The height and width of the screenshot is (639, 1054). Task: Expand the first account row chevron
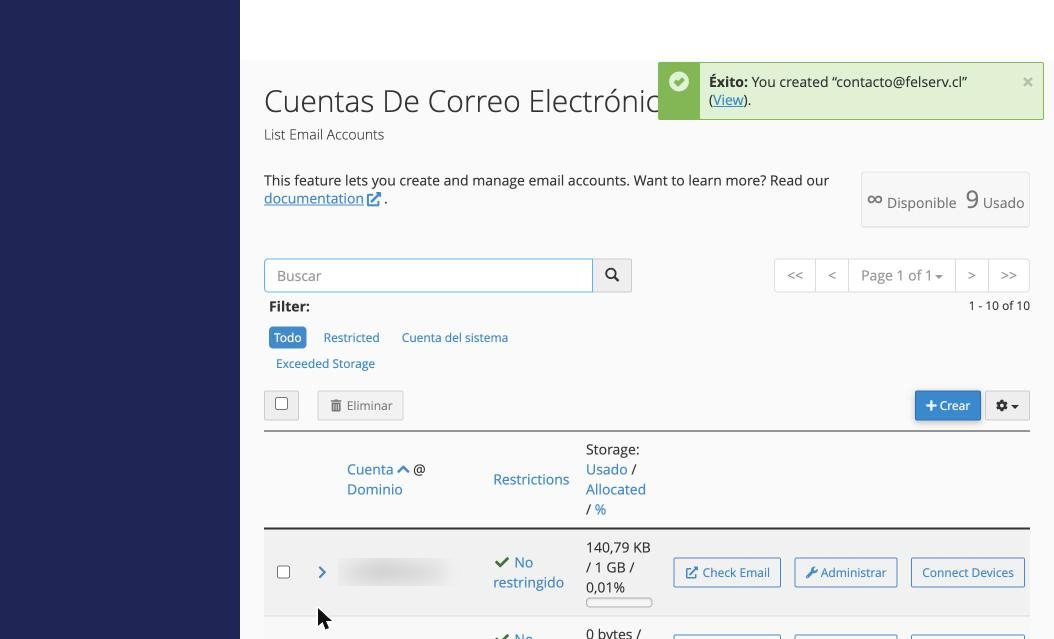322,572
